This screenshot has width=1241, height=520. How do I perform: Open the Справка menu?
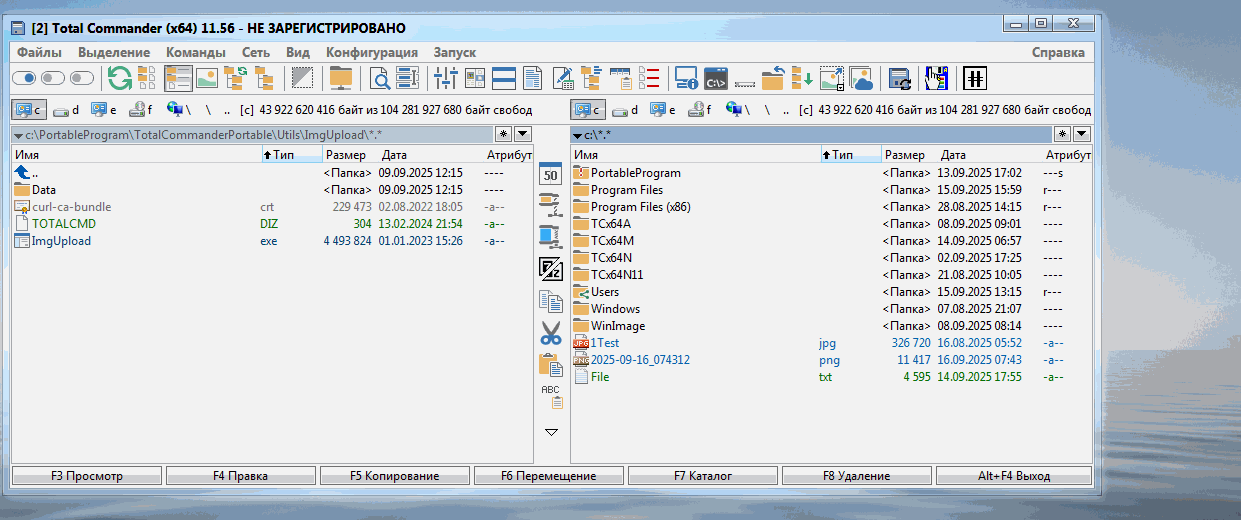[x=1058, y=52]
